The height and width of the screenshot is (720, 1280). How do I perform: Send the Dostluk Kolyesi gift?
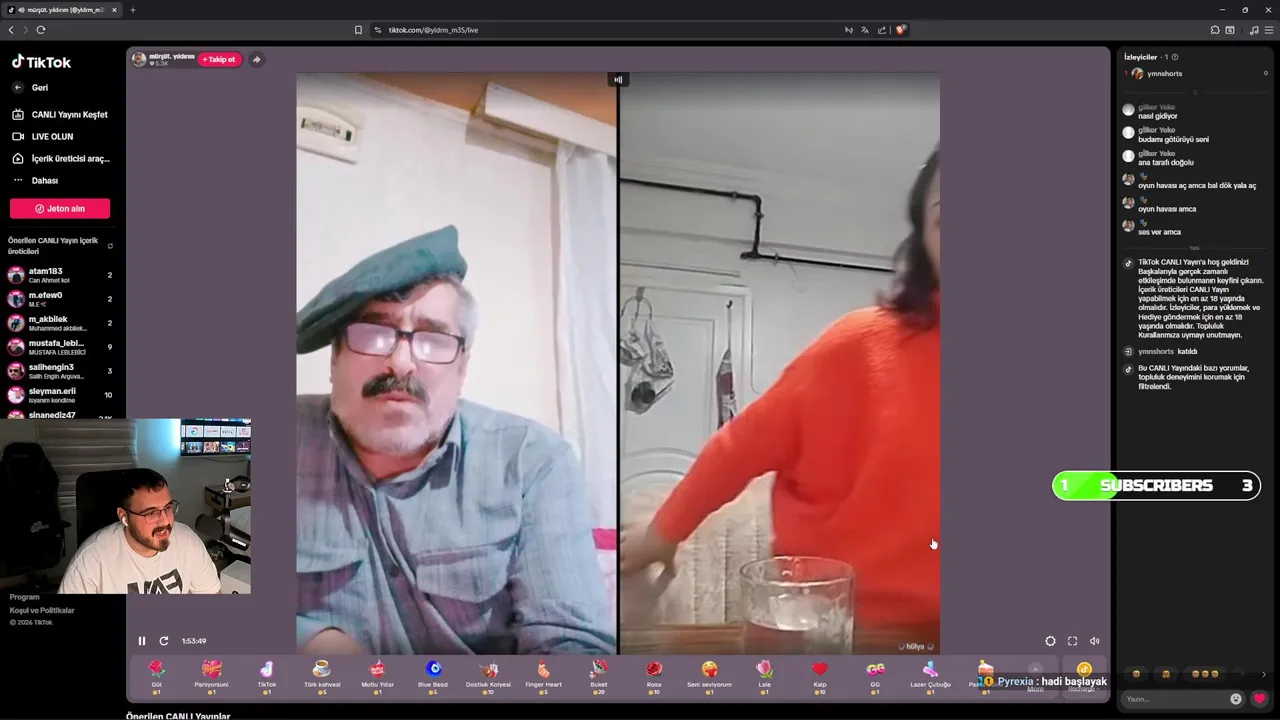[488, 676]
